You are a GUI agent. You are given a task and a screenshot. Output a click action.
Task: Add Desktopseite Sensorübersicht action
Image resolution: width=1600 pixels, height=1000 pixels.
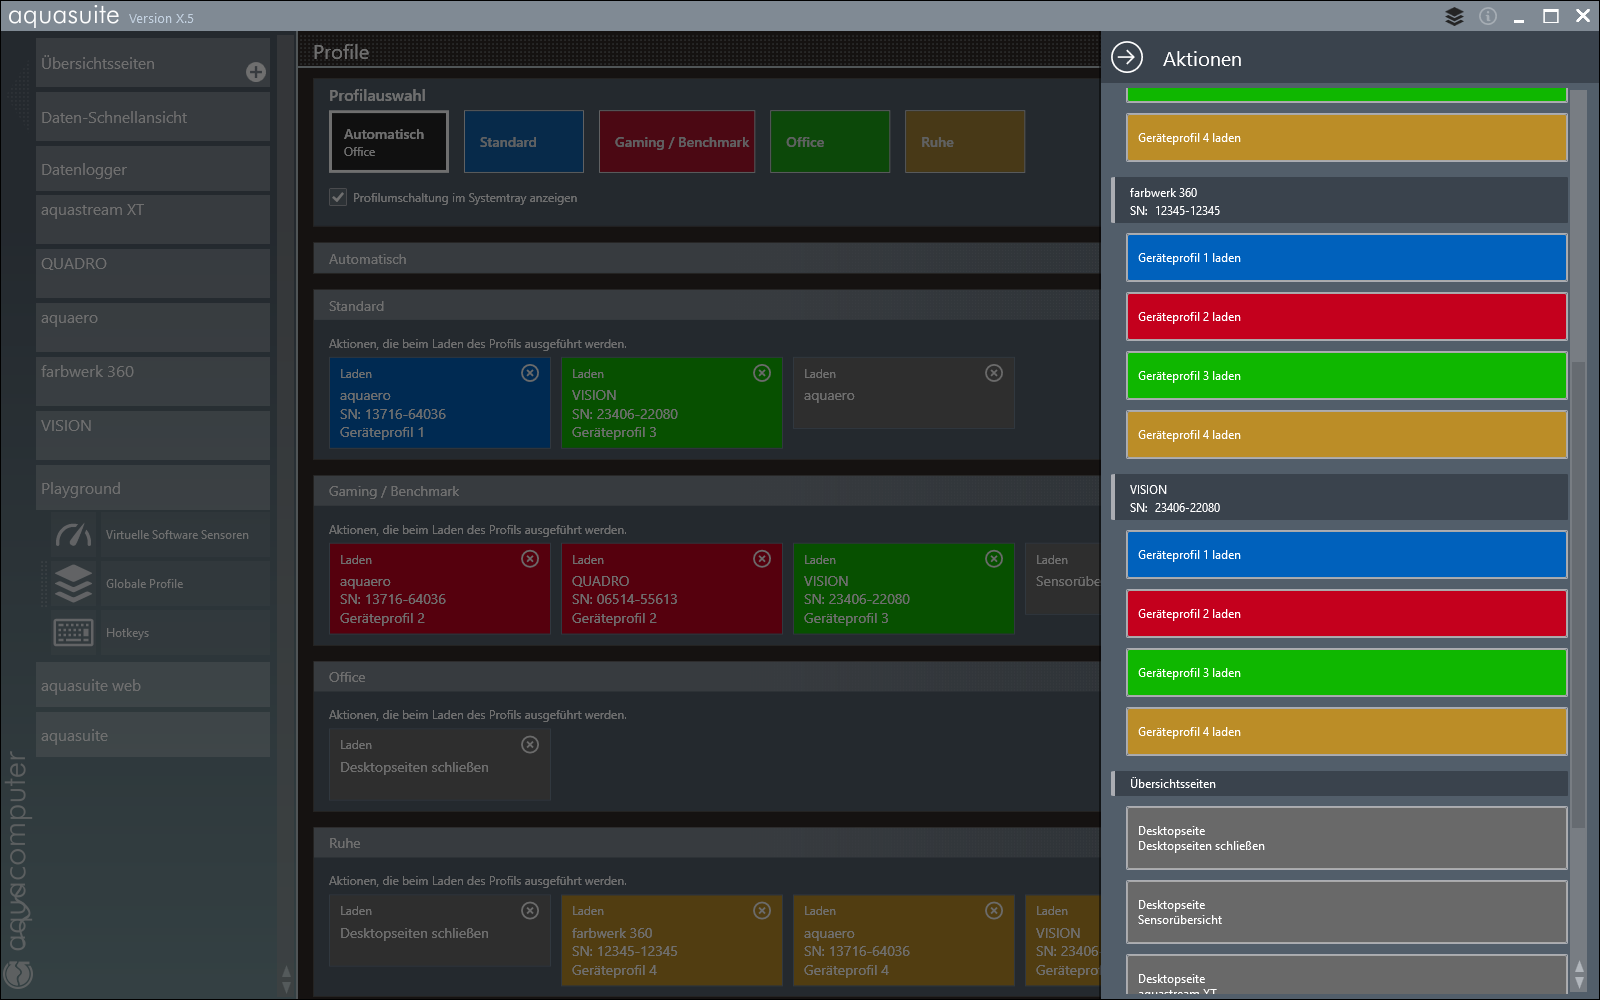(1346, 912)
